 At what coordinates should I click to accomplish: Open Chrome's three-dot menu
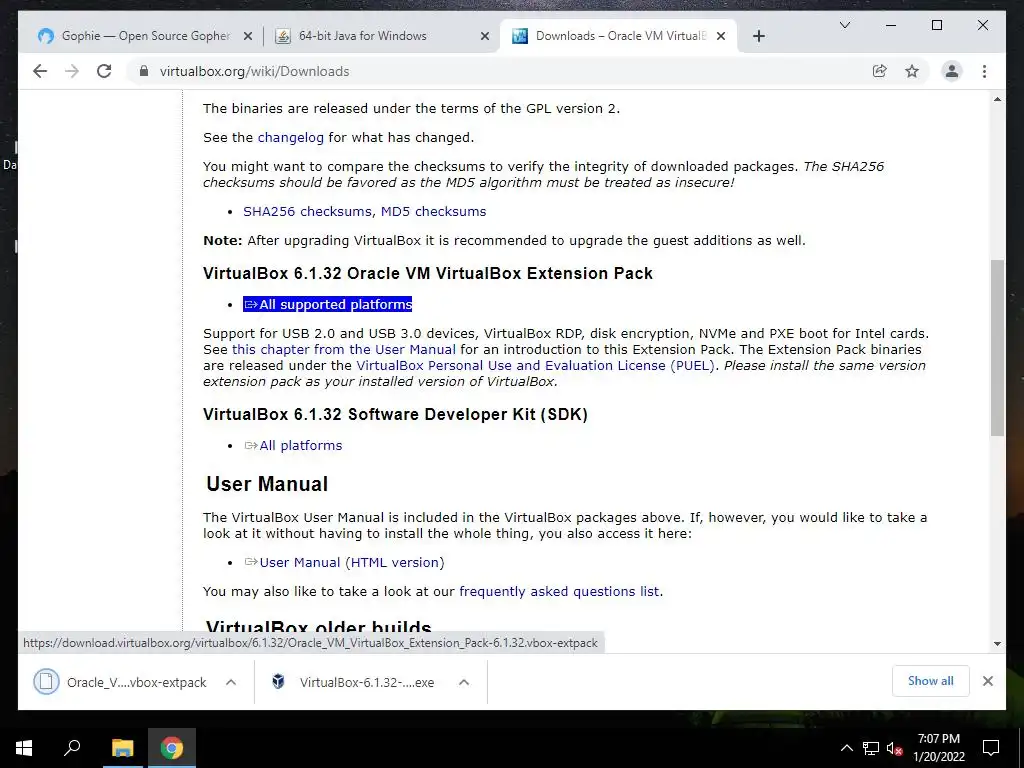(x=984, y=71)
